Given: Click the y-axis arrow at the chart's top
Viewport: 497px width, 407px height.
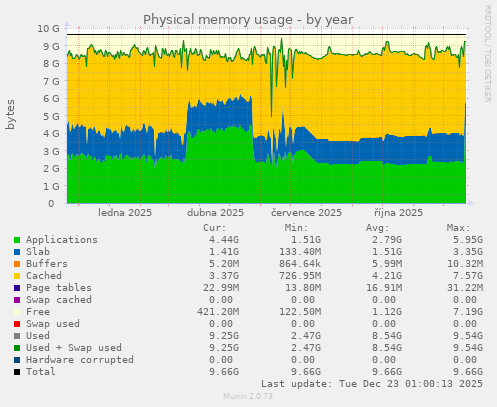Looking at the screenshot, I should tap(67, 24).
